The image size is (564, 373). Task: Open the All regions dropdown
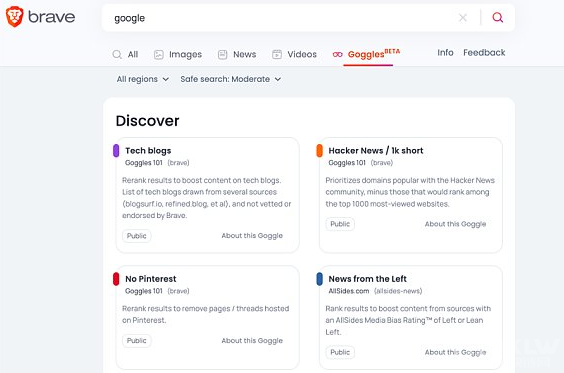pos(143,79)
